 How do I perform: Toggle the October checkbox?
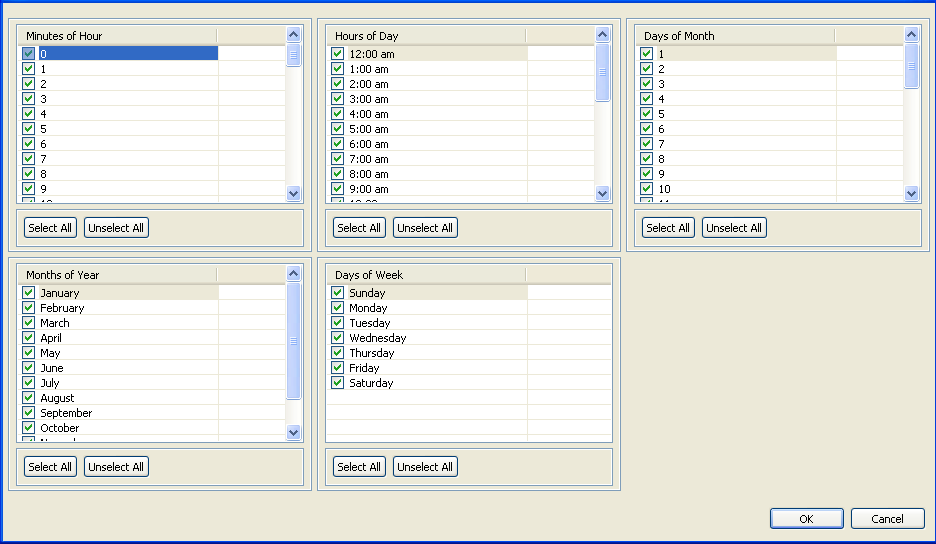click(x=28, y=427)
